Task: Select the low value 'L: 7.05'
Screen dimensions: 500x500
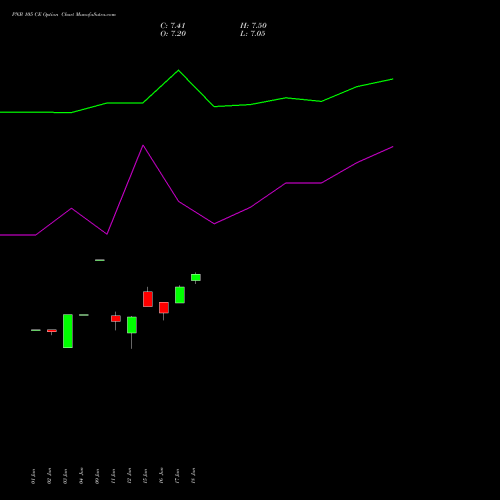Action: point(252,34)
